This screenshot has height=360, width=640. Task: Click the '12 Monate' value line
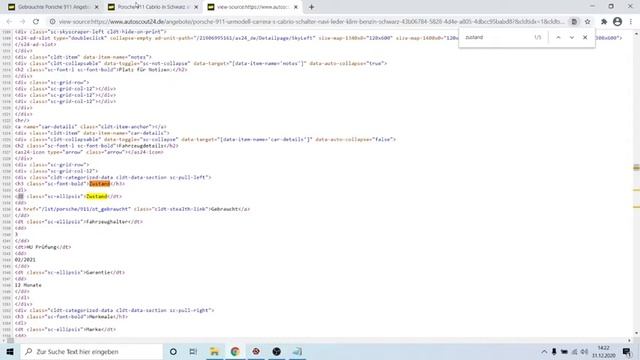pyautogui.click(x=28, y=285)
